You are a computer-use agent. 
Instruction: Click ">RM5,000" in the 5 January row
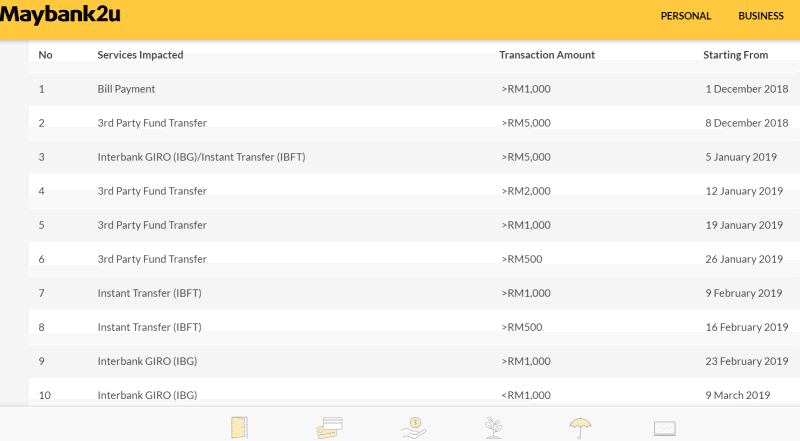coord(526,157)
